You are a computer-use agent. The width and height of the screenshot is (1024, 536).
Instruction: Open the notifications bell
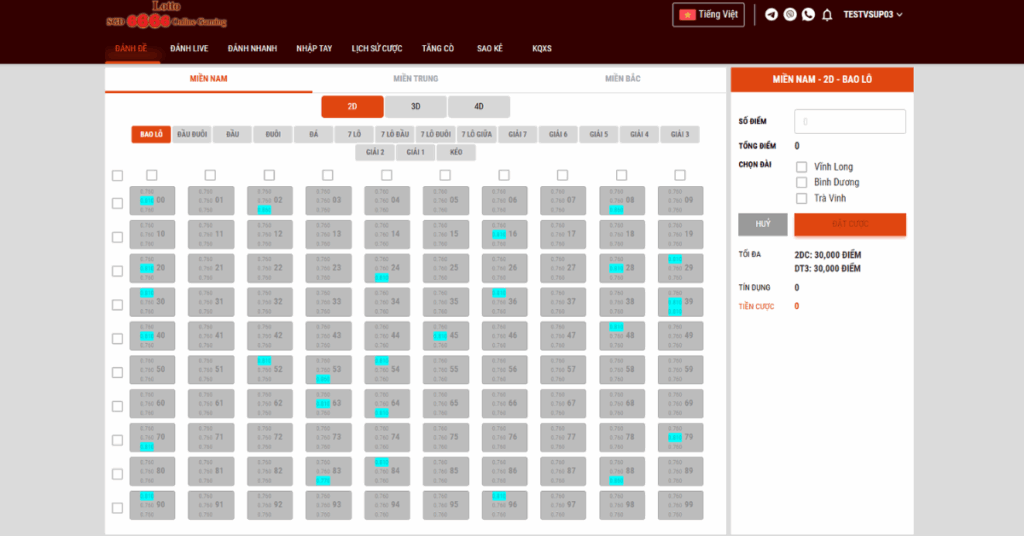click(x=827, y=14)
